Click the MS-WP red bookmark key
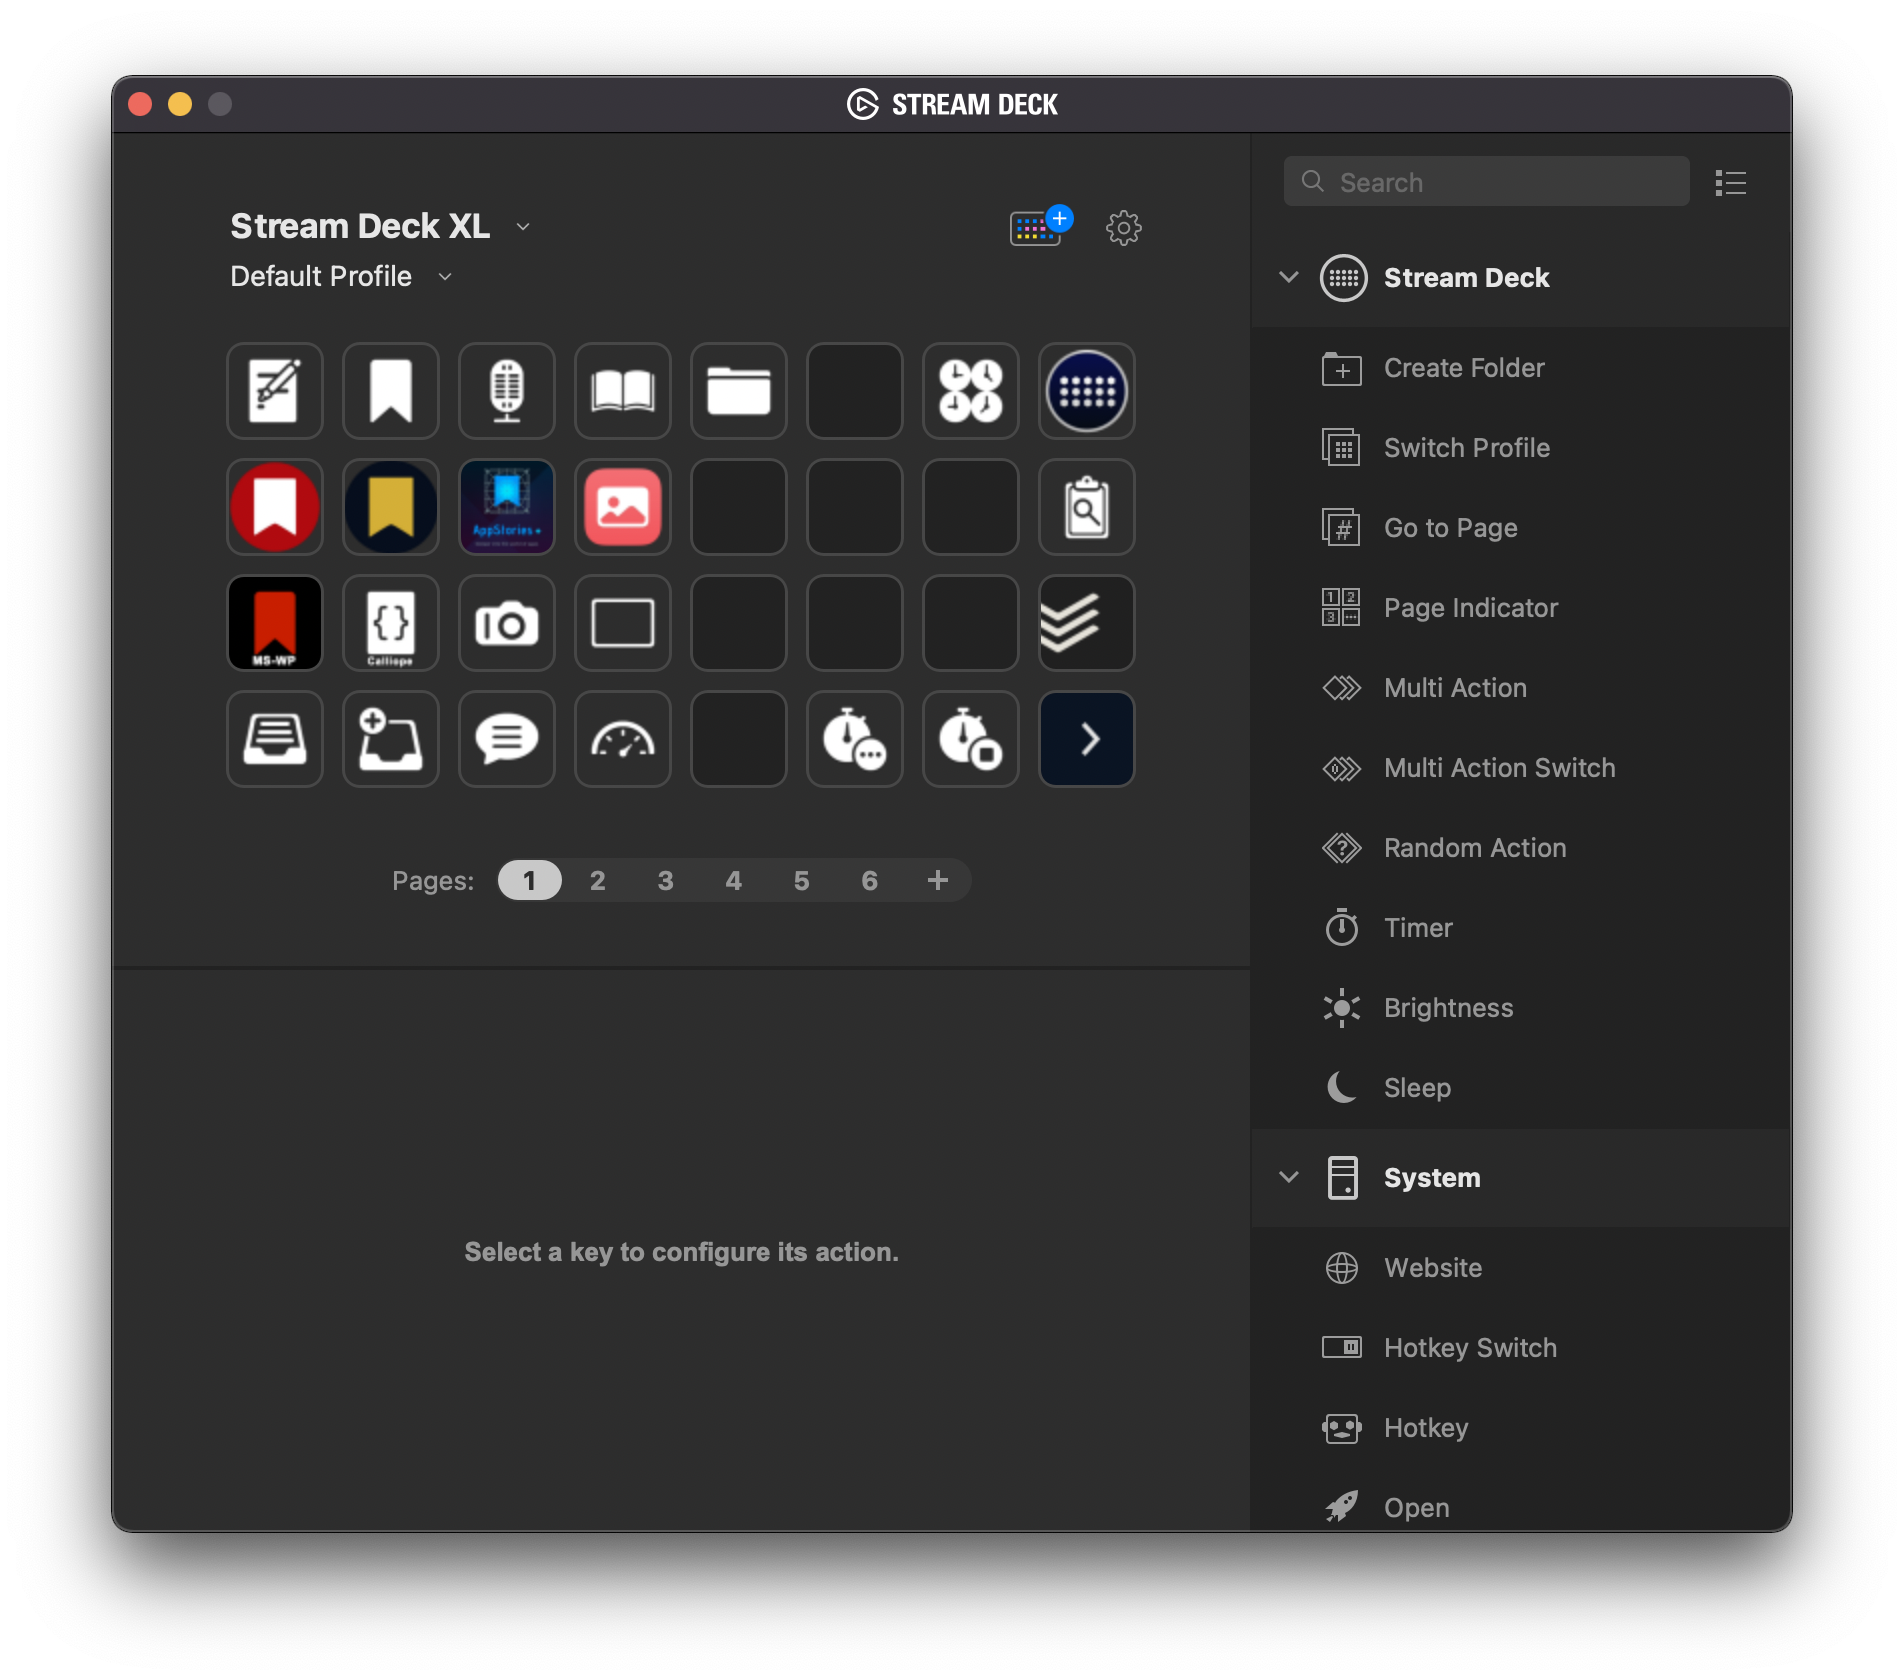The height and width of the screenshot is (1680, 1904). (275, 623)
